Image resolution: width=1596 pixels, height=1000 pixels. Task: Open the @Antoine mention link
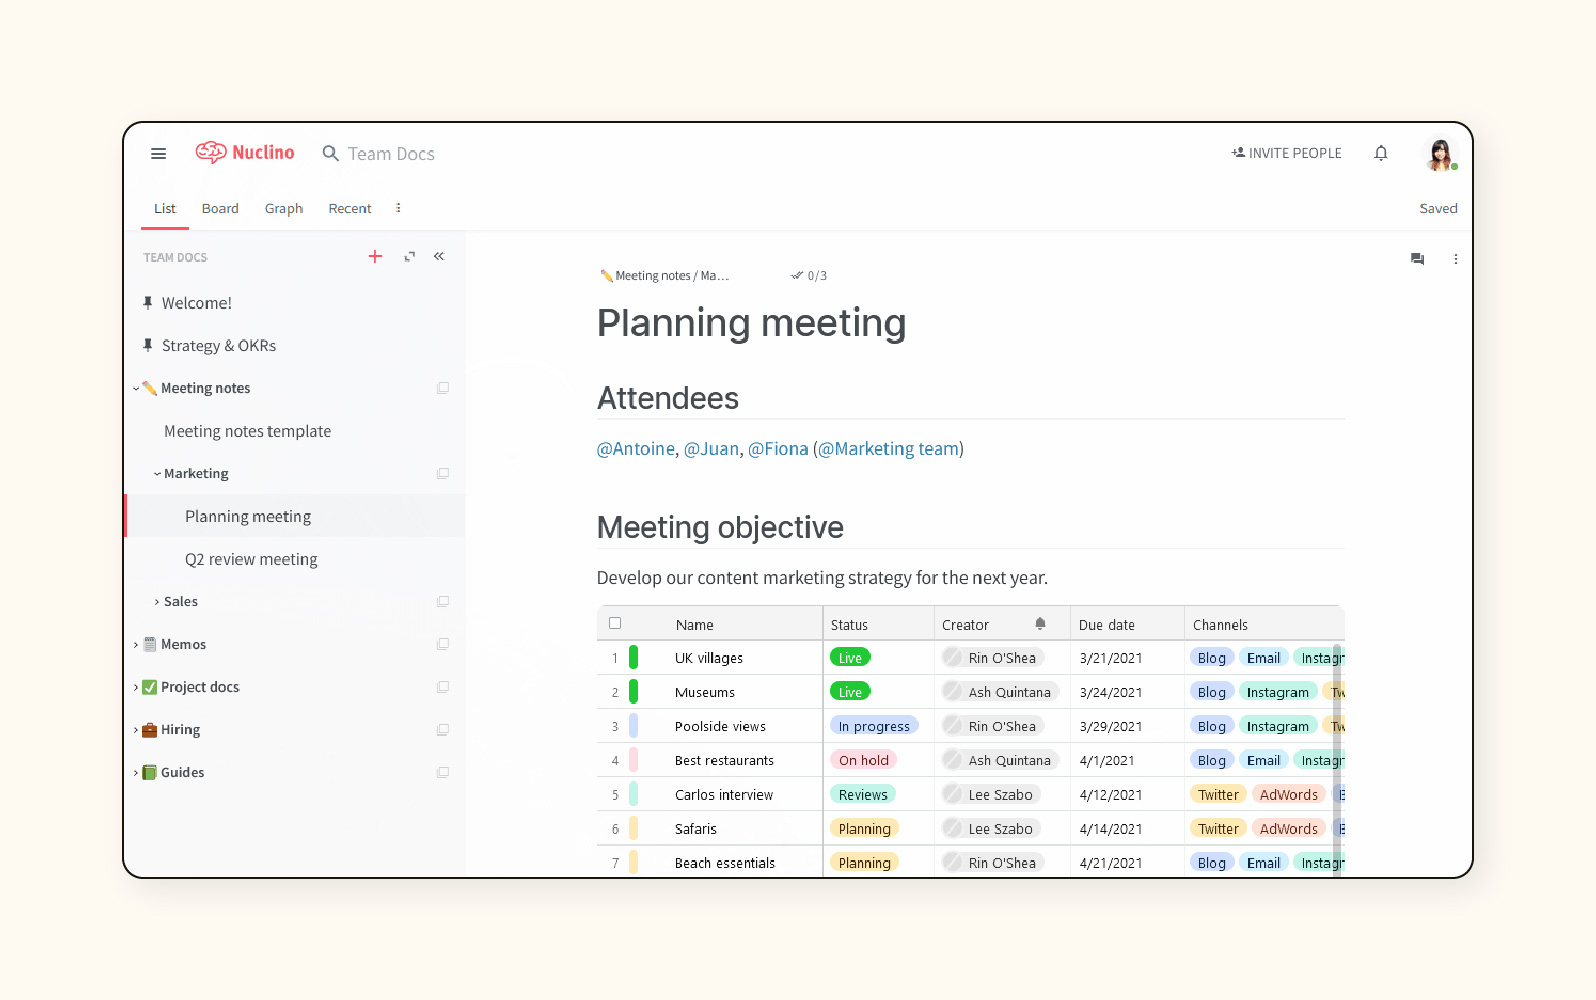click(x=636, y=449)
